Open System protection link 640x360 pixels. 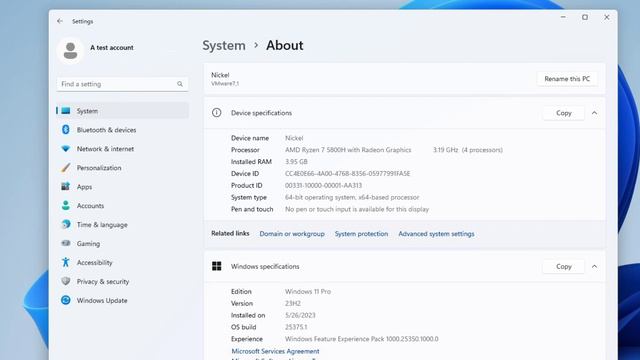click(x=361, y=234)
